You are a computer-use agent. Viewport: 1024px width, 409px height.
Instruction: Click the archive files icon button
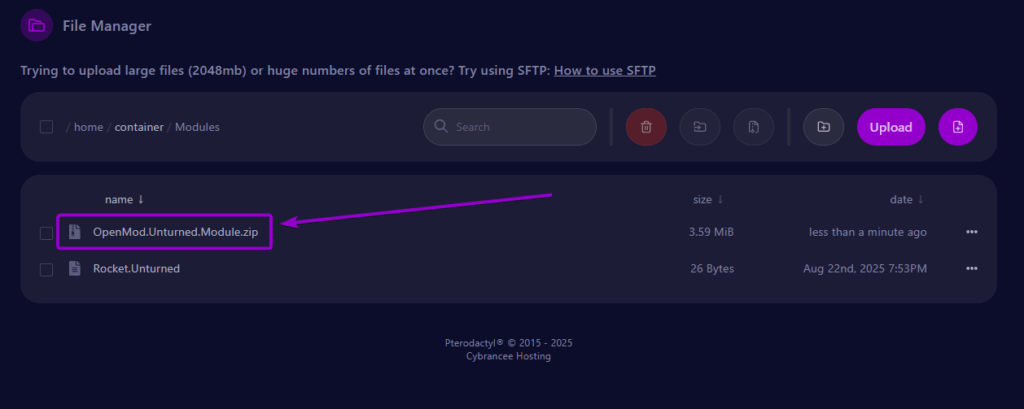click(x=753, y=127)
